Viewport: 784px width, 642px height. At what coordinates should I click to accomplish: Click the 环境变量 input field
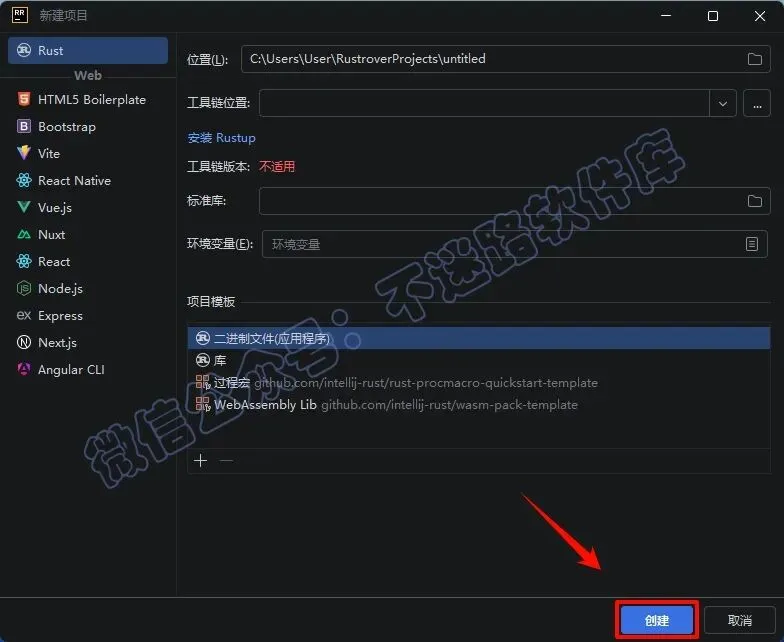[x=514, y=244]
